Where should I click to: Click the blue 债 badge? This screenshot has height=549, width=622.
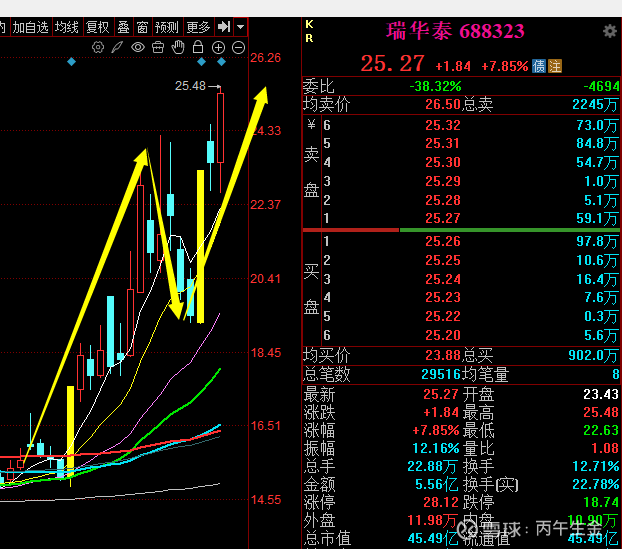(x=539, y=66)
